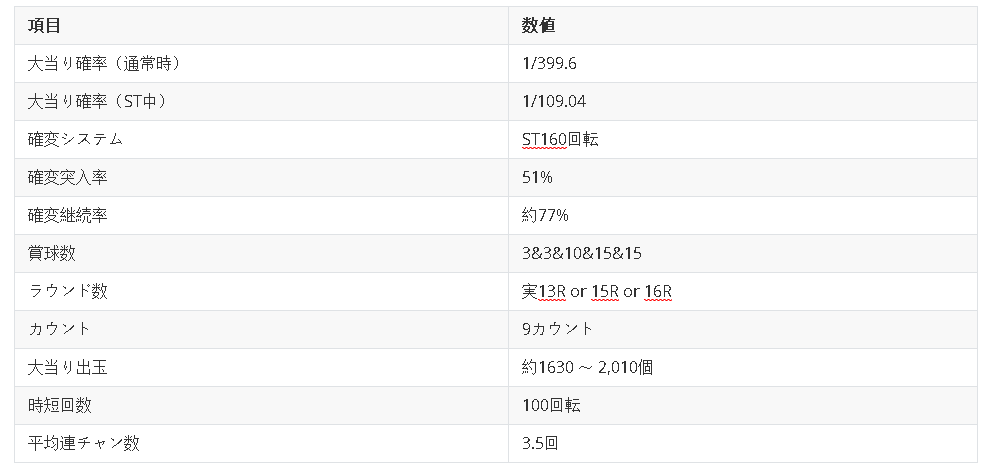The width and height of the screenshot is (988, 474).
Task: Select the 確変システム cell
Action: [261, 139]
